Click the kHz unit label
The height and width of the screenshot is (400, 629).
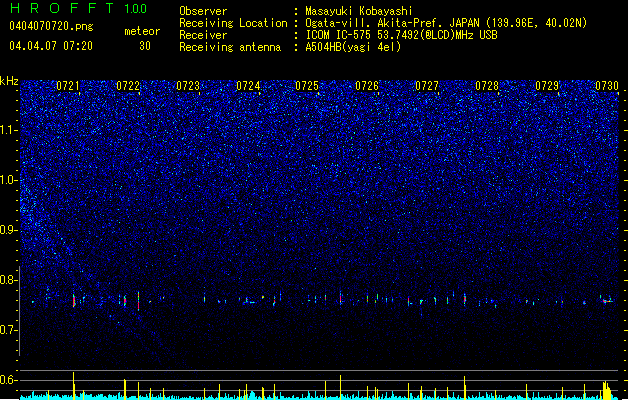pos(9,81)
